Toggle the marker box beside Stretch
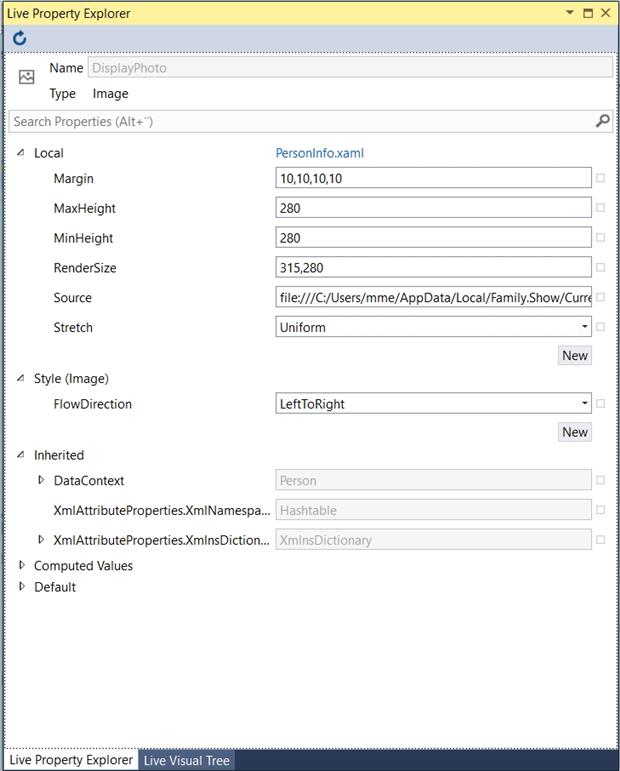This screenshot has height=771, width=620. click(x=600, y=327)
